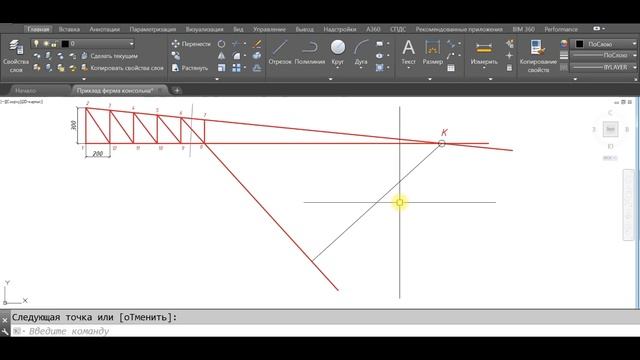Select the Trim tool icon
The width and height of the screenshot is (640, 360).
coord(237,44)
